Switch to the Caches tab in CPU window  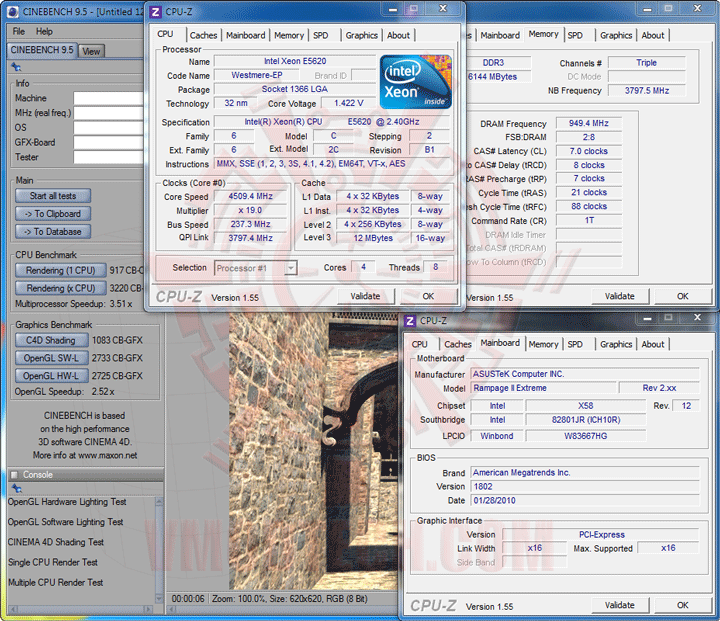click(x=203, y=35)
